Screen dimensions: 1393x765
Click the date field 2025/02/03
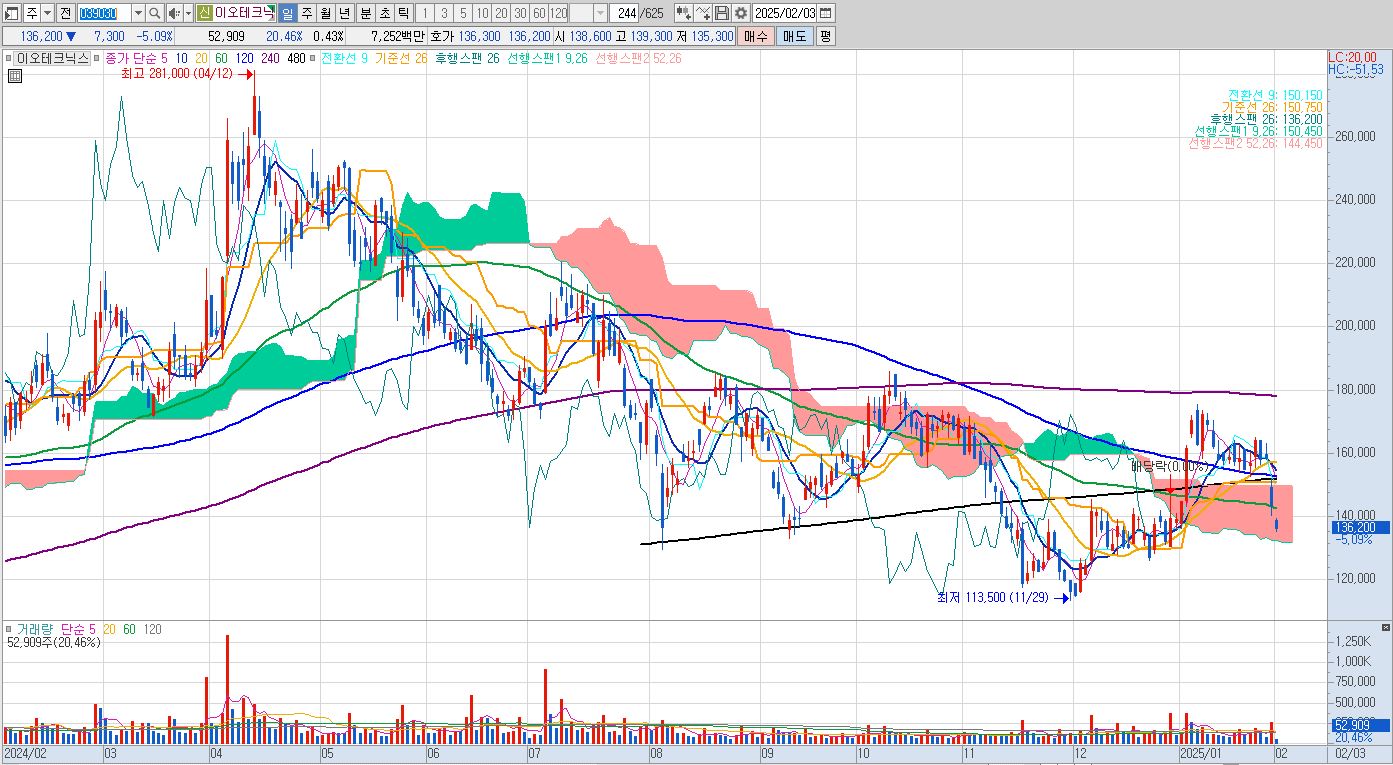coord(786,13)
